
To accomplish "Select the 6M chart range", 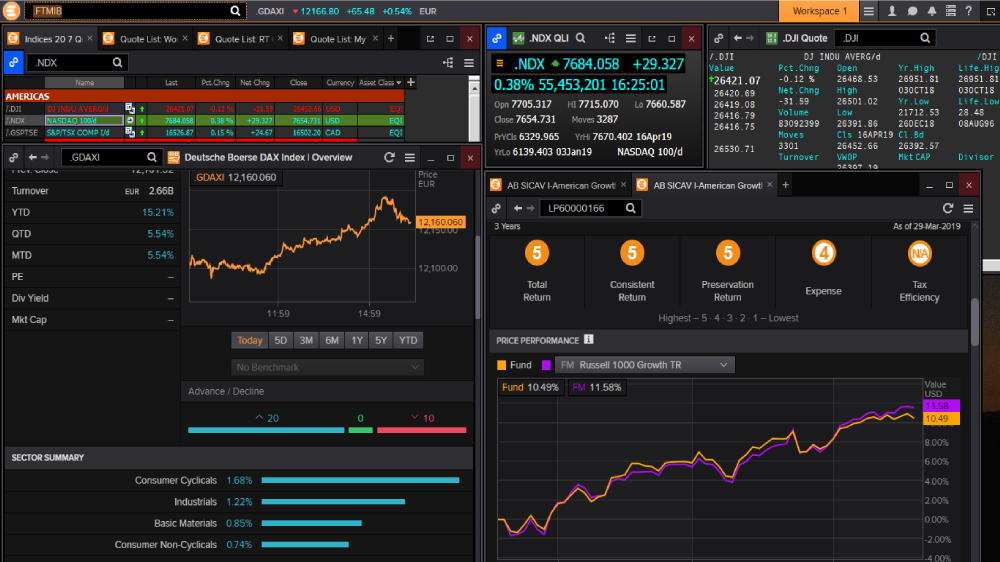I will [x=332, y=341].
